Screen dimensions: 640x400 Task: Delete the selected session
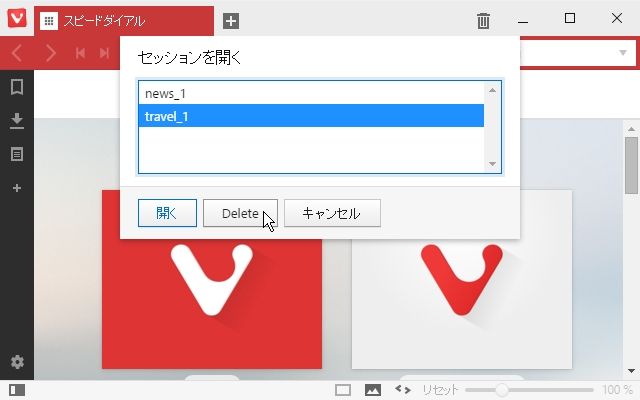[x=240, y=213]
